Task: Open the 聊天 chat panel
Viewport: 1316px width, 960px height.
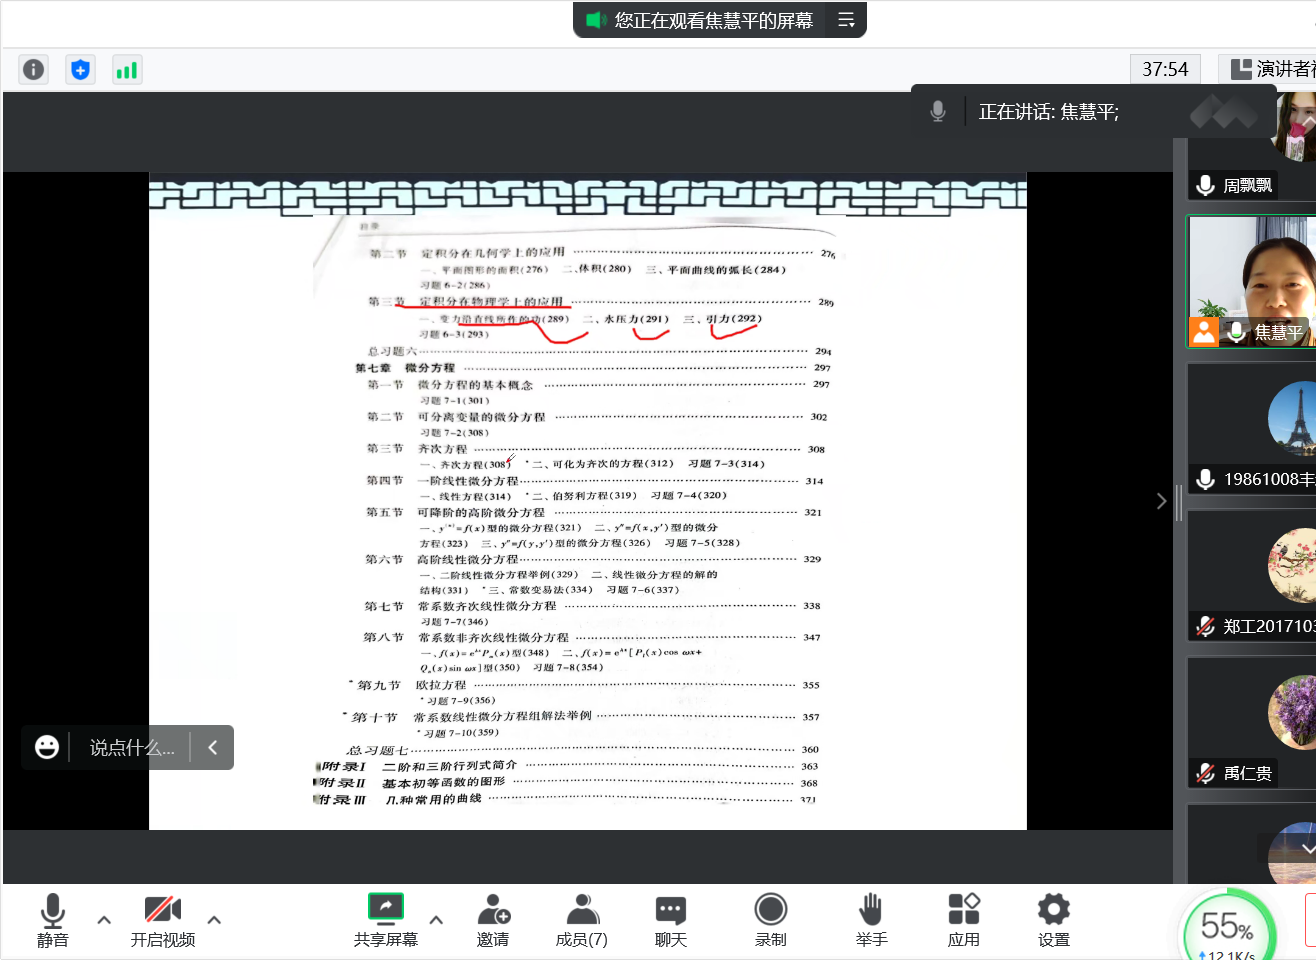Action: coord(671,920)
